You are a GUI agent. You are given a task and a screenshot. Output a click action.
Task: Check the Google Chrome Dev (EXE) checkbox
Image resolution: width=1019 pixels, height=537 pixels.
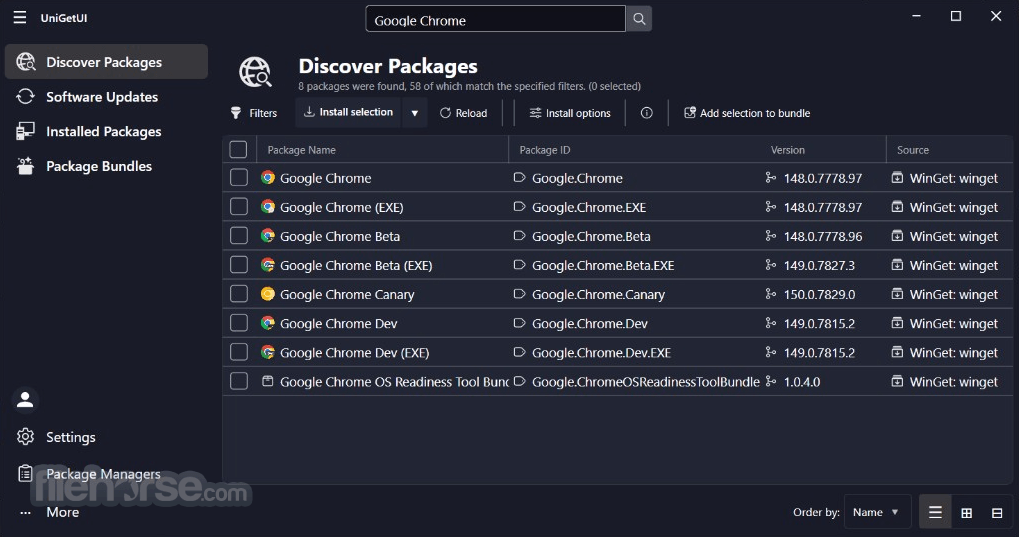point(239,352)
